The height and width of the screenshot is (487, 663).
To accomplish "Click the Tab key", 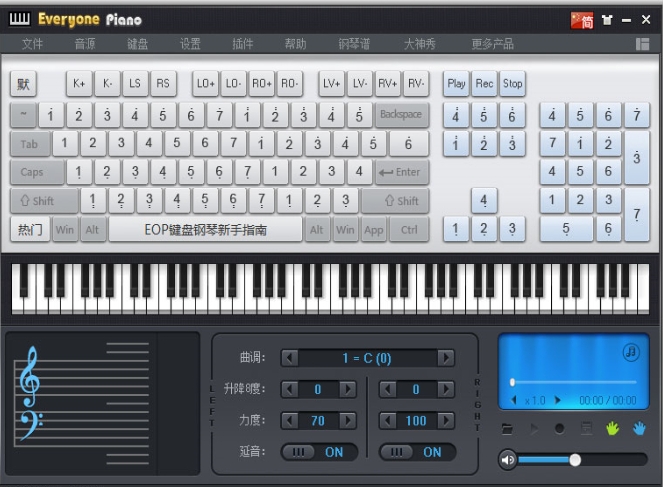I will (x=30, y=144).
